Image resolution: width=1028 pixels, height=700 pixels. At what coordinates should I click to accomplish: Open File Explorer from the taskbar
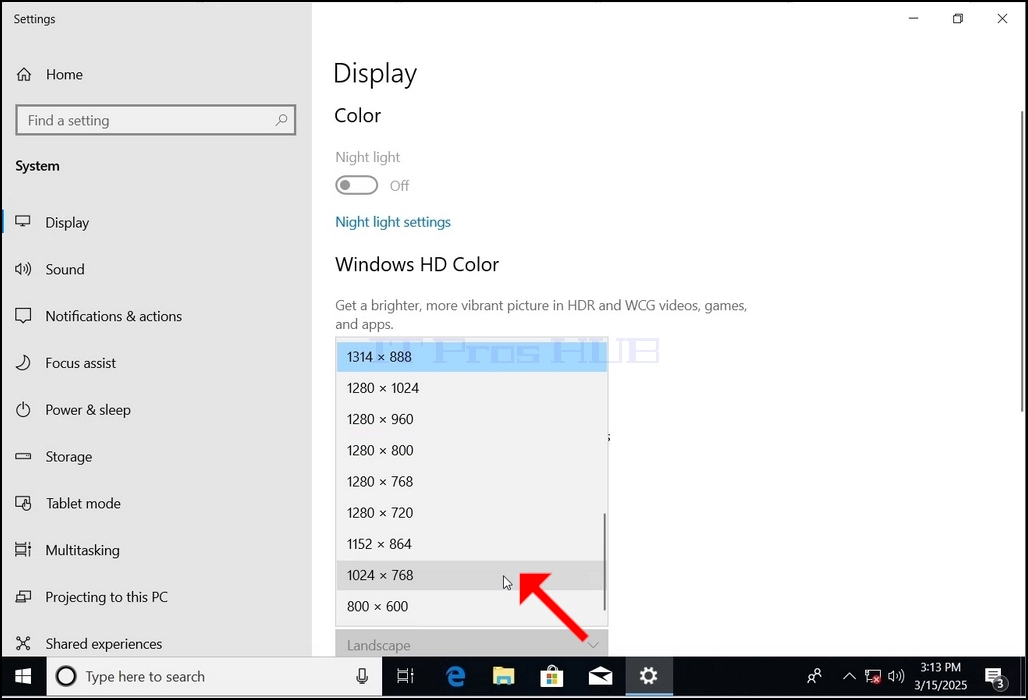coord(504,676)
